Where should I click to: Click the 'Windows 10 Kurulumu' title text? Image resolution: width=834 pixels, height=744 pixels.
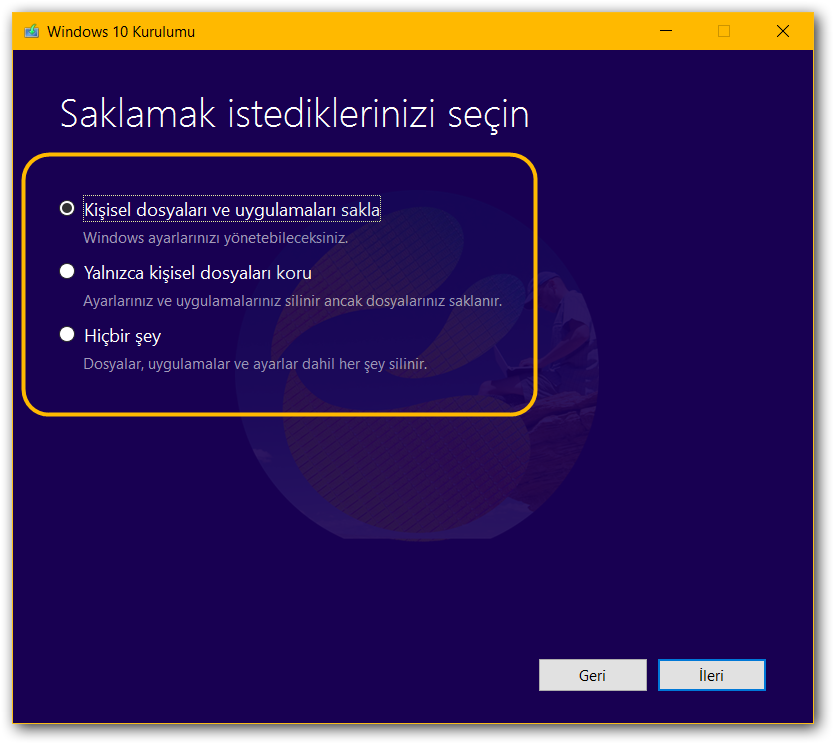point(121,32)
